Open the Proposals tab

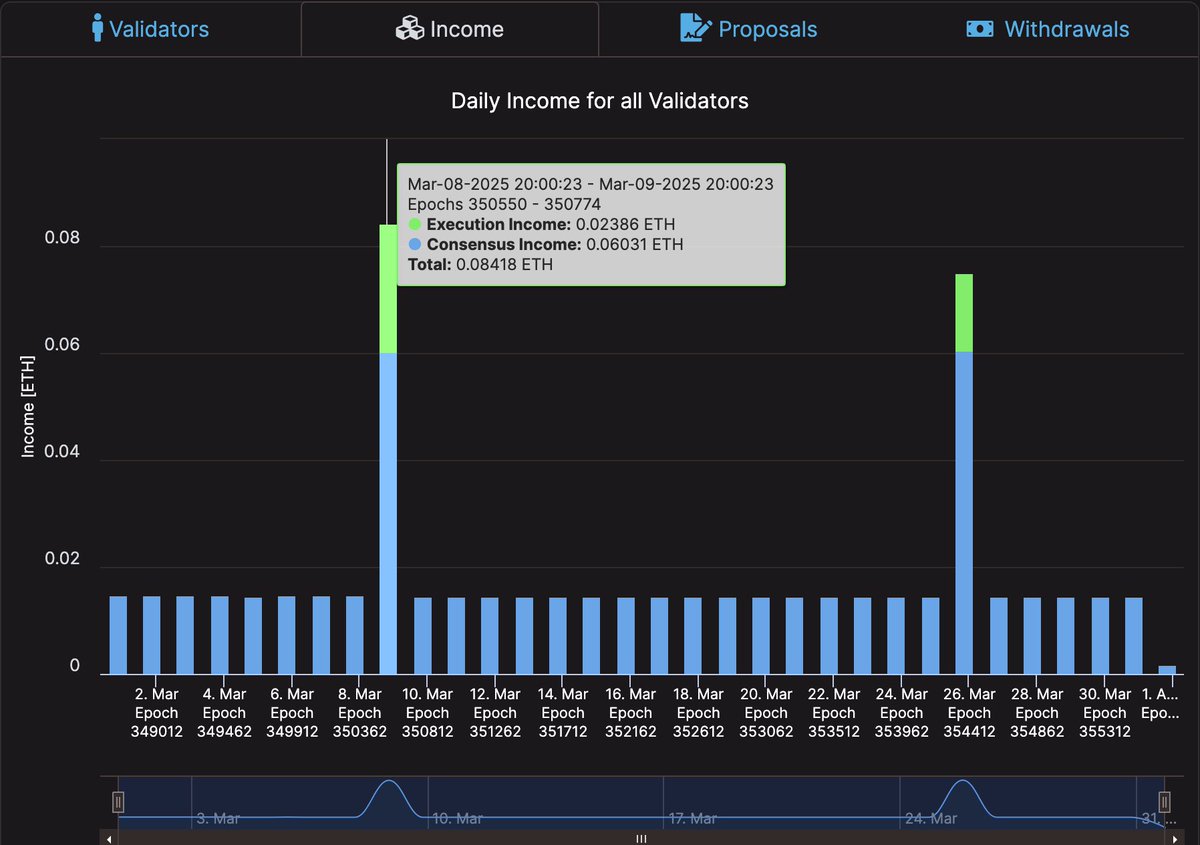tap(767, 29)
